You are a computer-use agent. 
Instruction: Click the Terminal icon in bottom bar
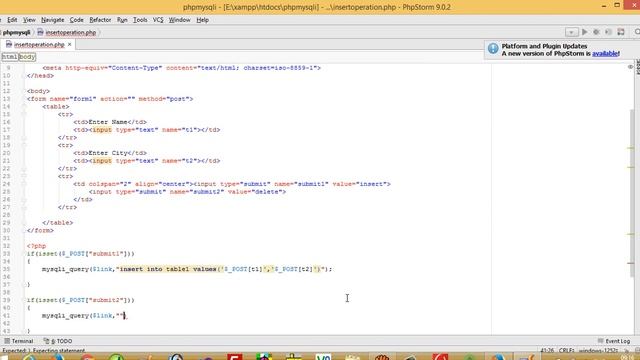coord(7,341)
